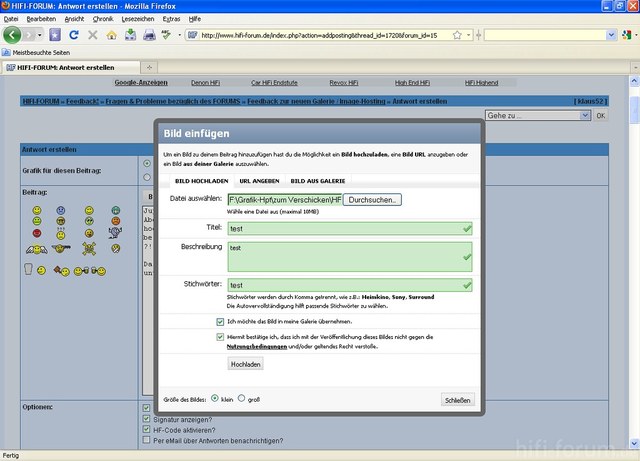The width and height of the screenshot is (640, 461).
Task: Click the 'Hochladen' upload button
Action: coord(245,364)
